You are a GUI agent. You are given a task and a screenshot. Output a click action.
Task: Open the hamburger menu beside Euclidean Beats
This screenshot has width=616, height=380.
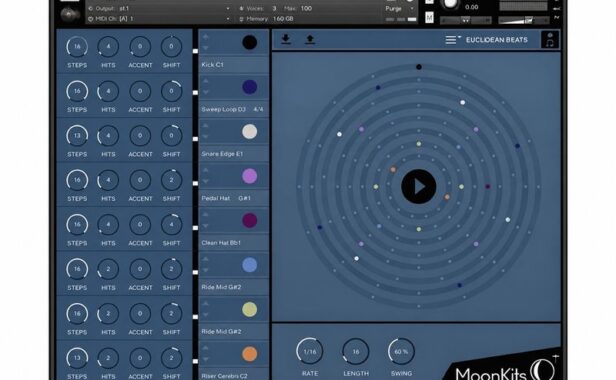coord(453,40)
